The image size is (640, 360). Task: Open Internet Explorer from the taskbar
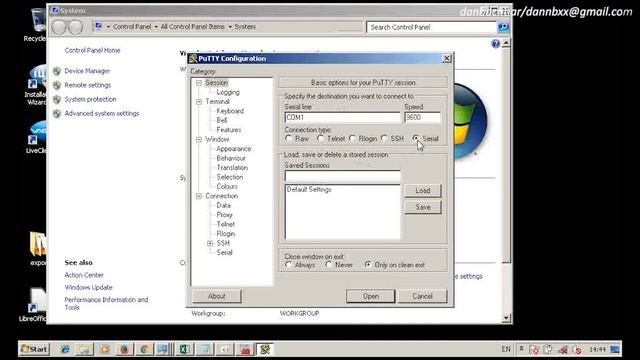click(x=65, y=349)
